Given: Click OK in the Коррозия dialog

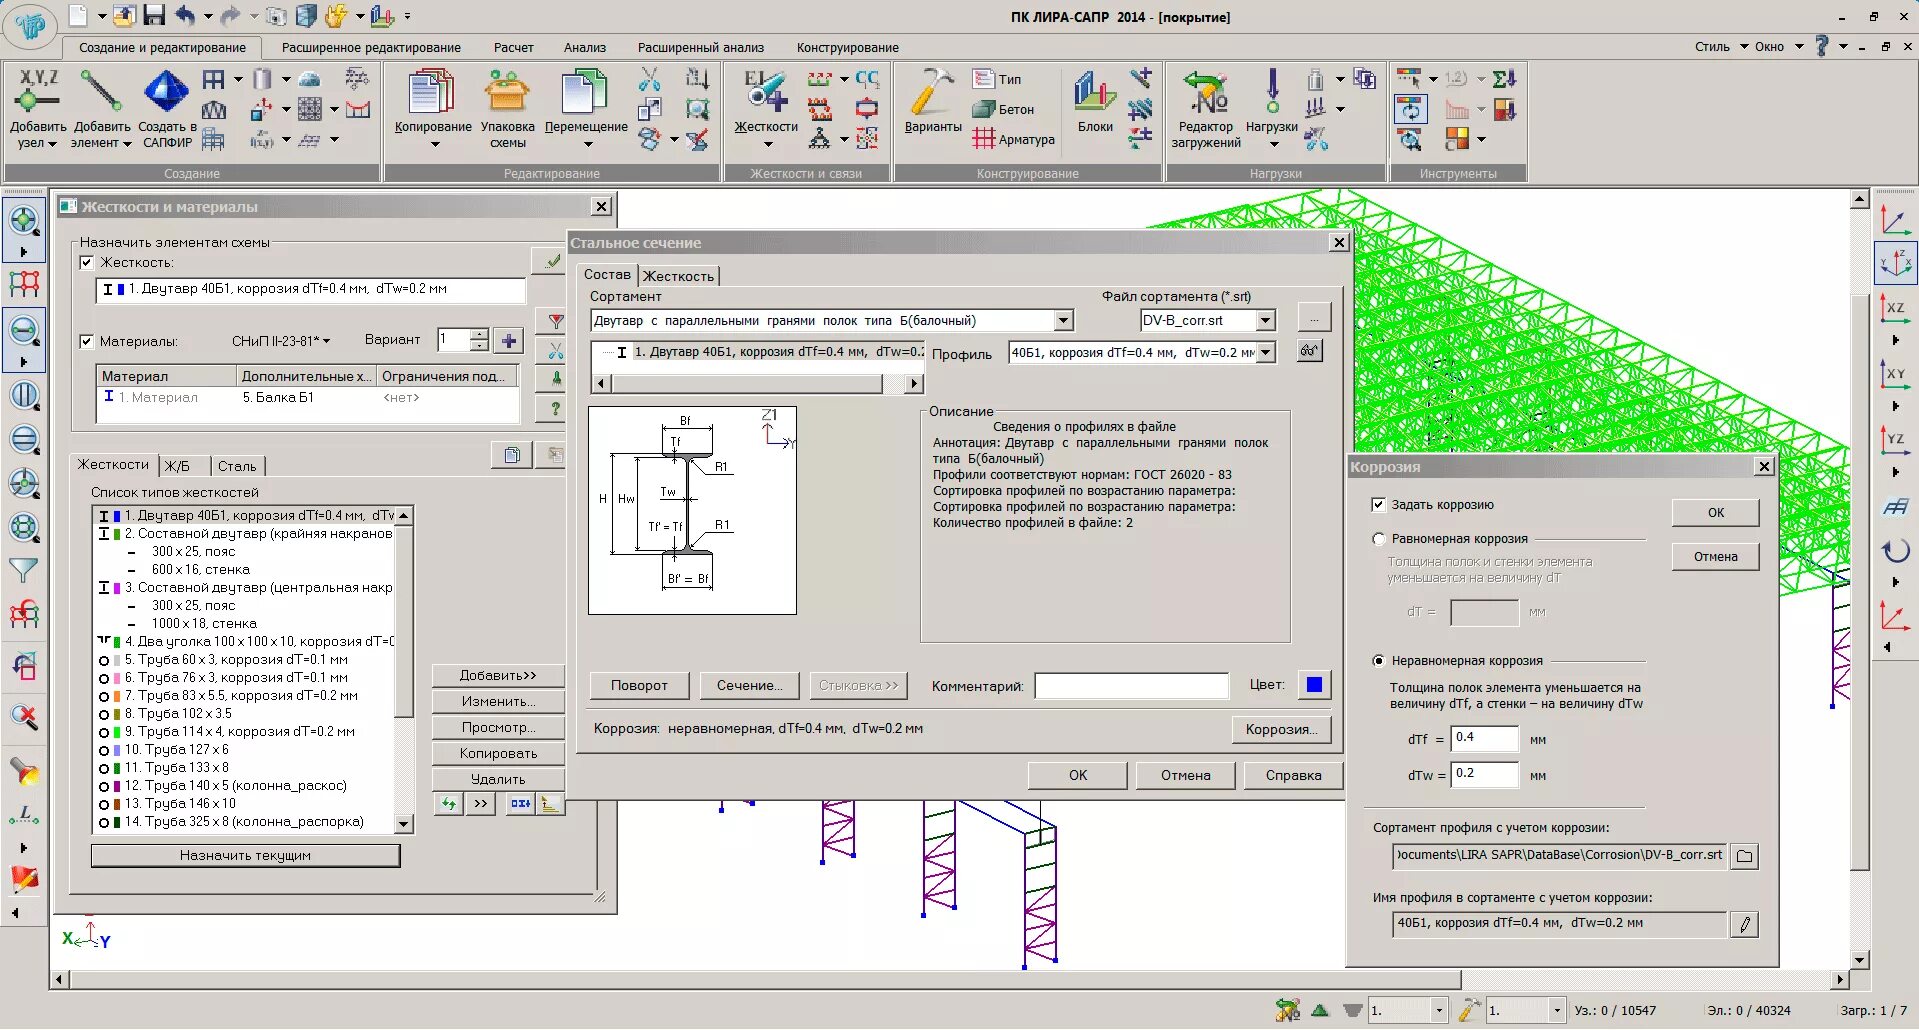Looking at the screenshot, I should coord(1715,513).
